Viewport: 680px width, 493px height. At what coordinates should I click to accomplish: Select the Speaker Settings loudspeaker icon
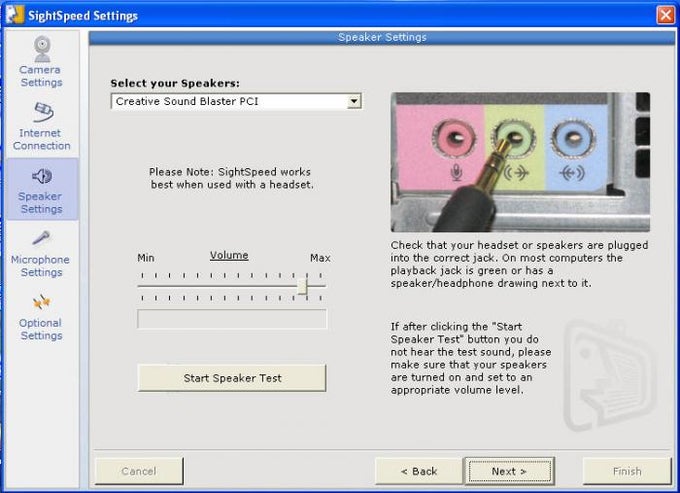point(42,176)
